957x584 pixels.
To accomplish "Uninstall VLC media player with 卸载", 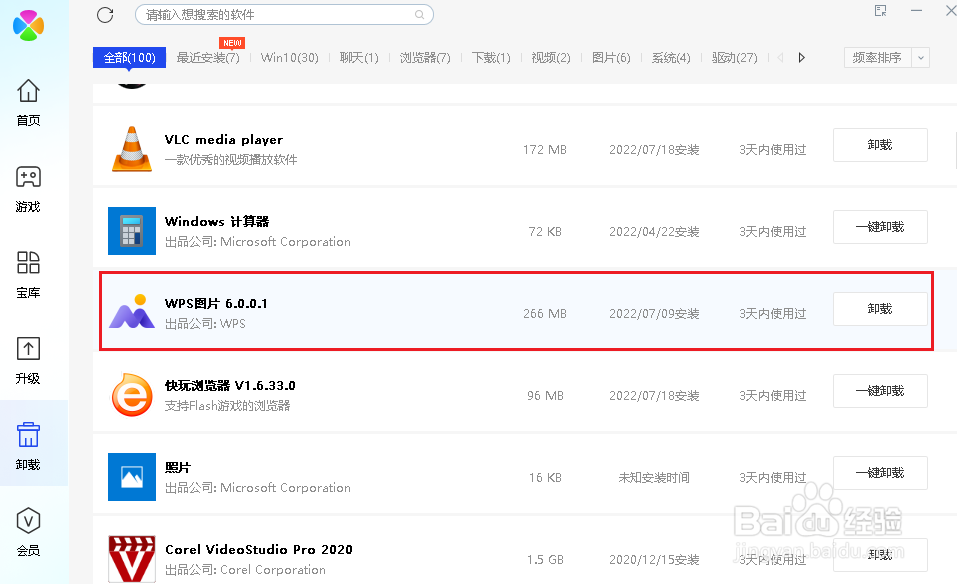I will pos(880,145).
